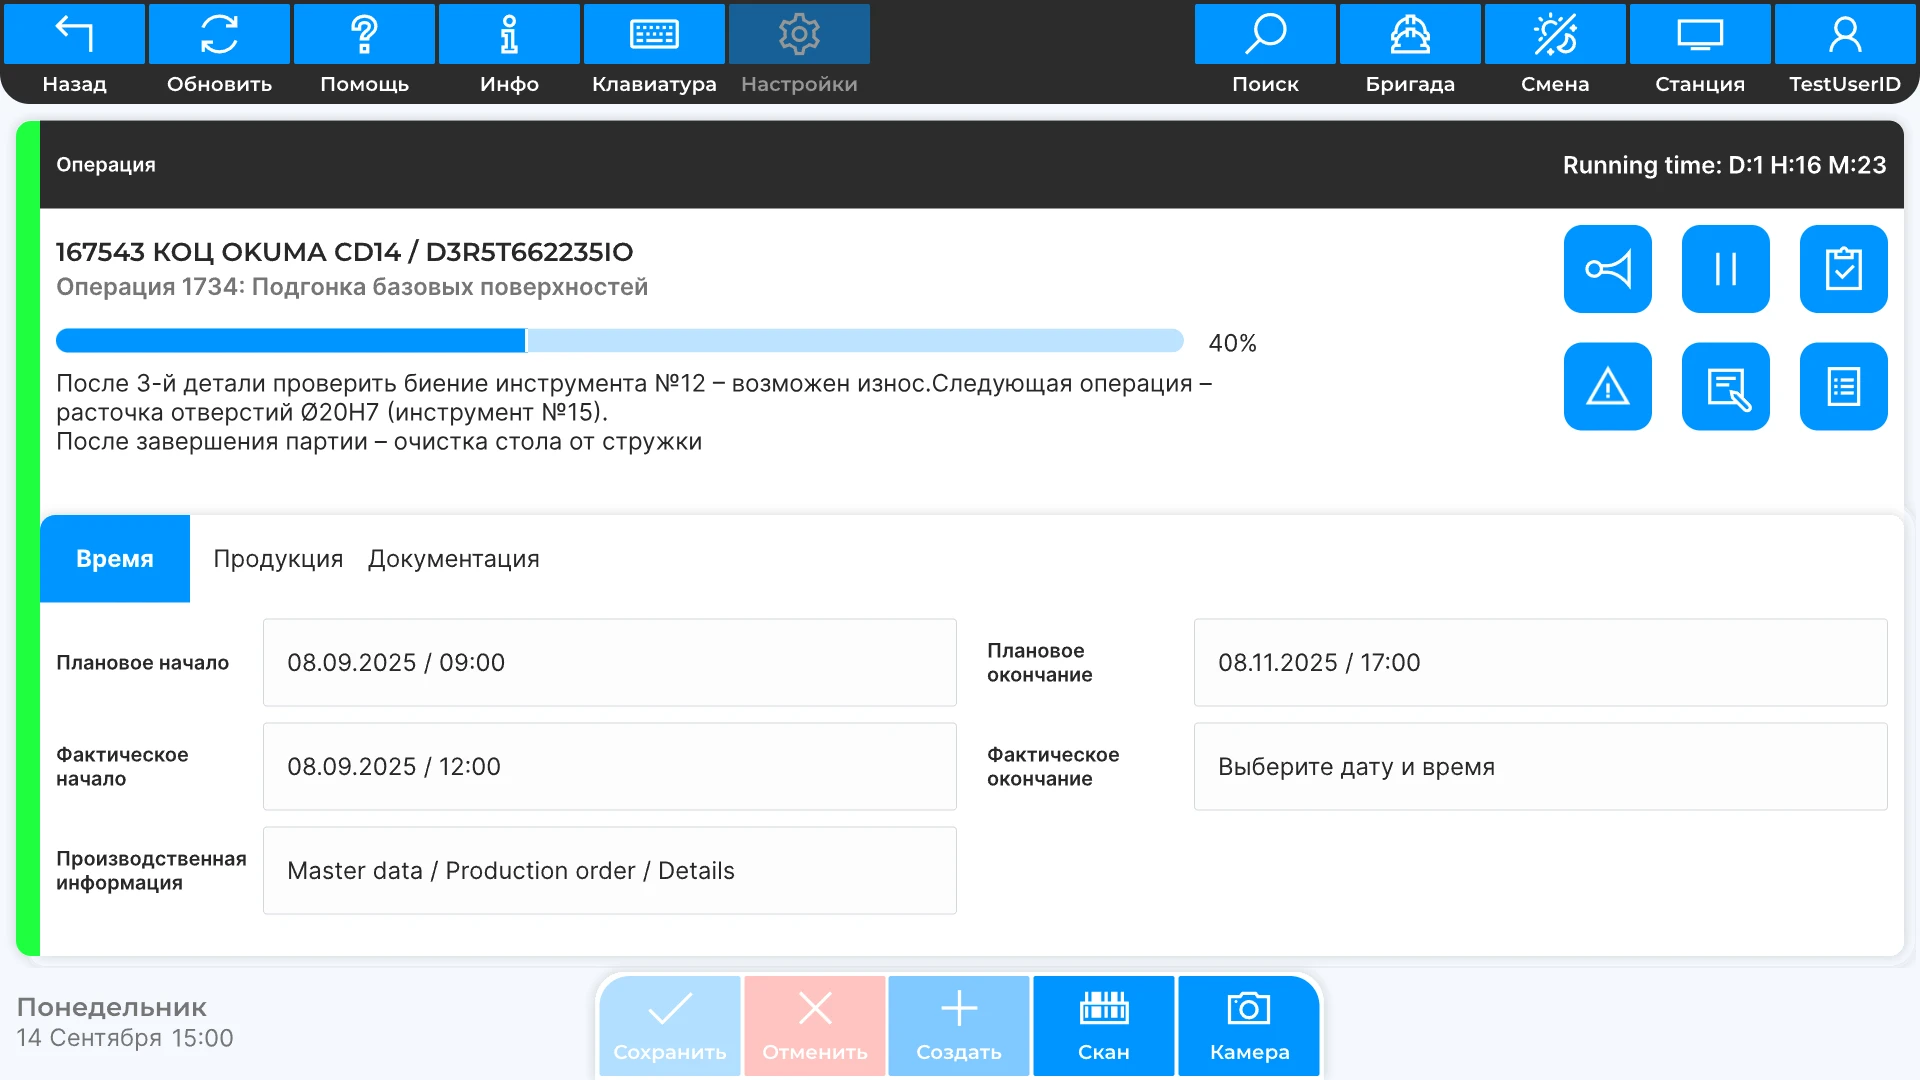Open Помощь help section
Screen dimensions: 1920x1080
coord(364,52)
